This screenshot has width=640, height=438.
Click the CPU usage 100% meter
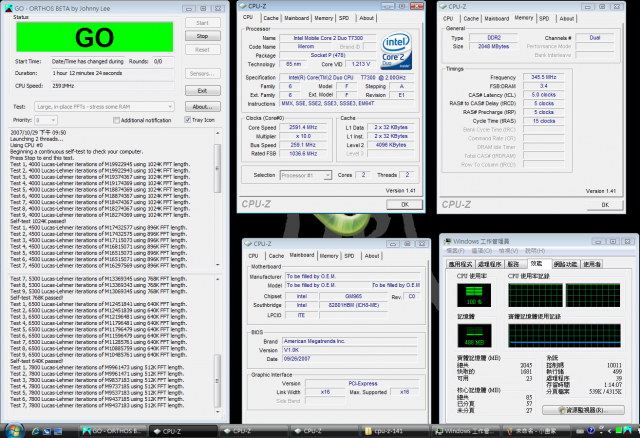click(474, 295)
